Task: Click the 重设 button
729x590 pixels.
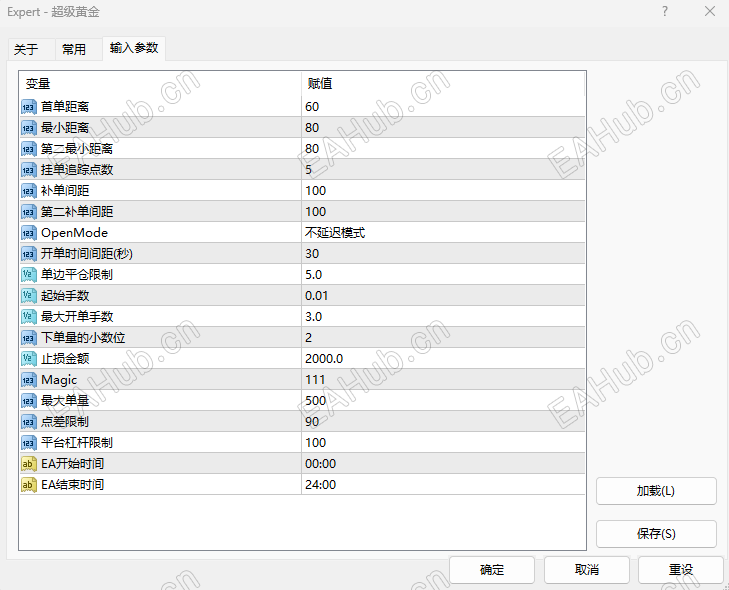Action: (681, 570)
